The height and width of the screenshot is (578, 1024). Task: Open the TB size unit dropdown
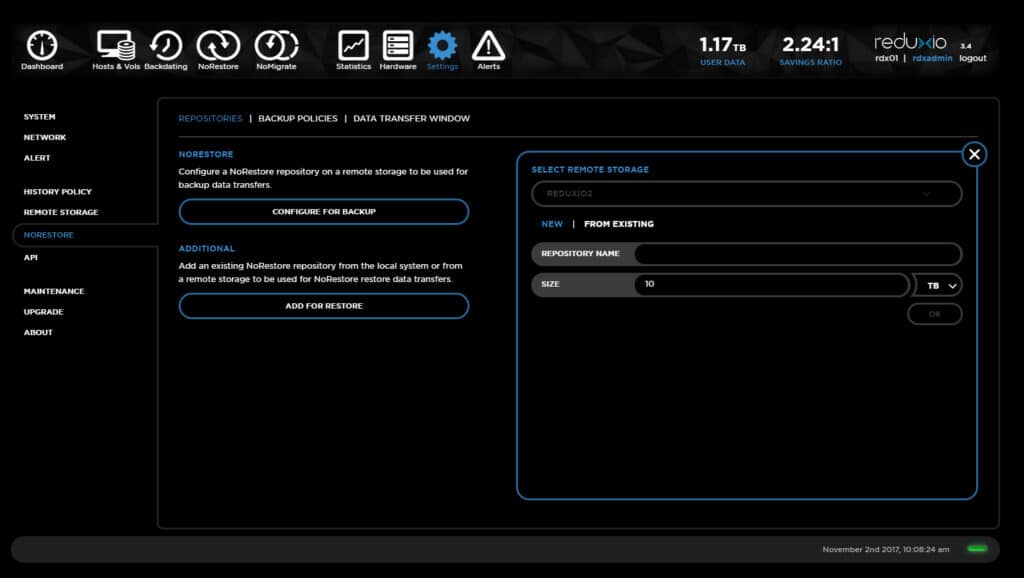(937, 285)
